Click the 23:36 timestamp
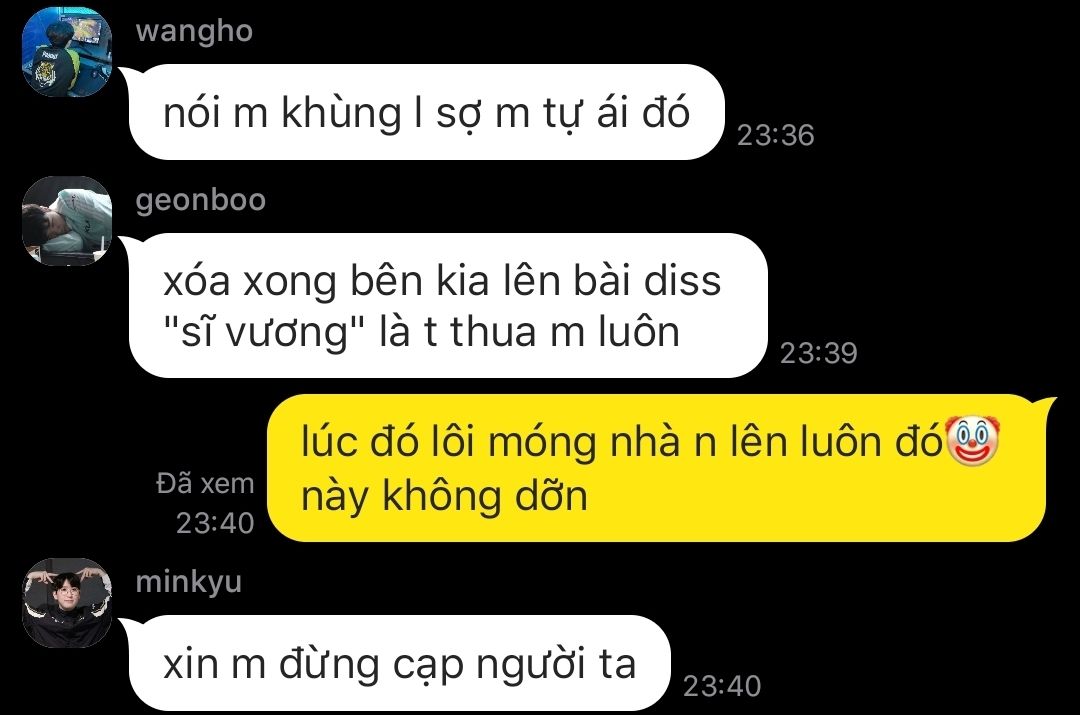This screenshot has height=715, width=1080. tap(776, 135)
